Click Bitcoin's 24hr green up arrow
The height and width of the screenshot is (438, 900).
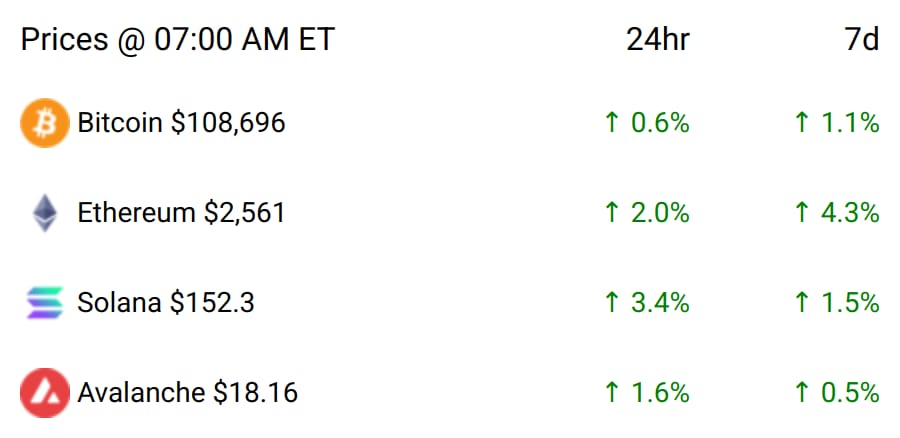pos(612,123)
